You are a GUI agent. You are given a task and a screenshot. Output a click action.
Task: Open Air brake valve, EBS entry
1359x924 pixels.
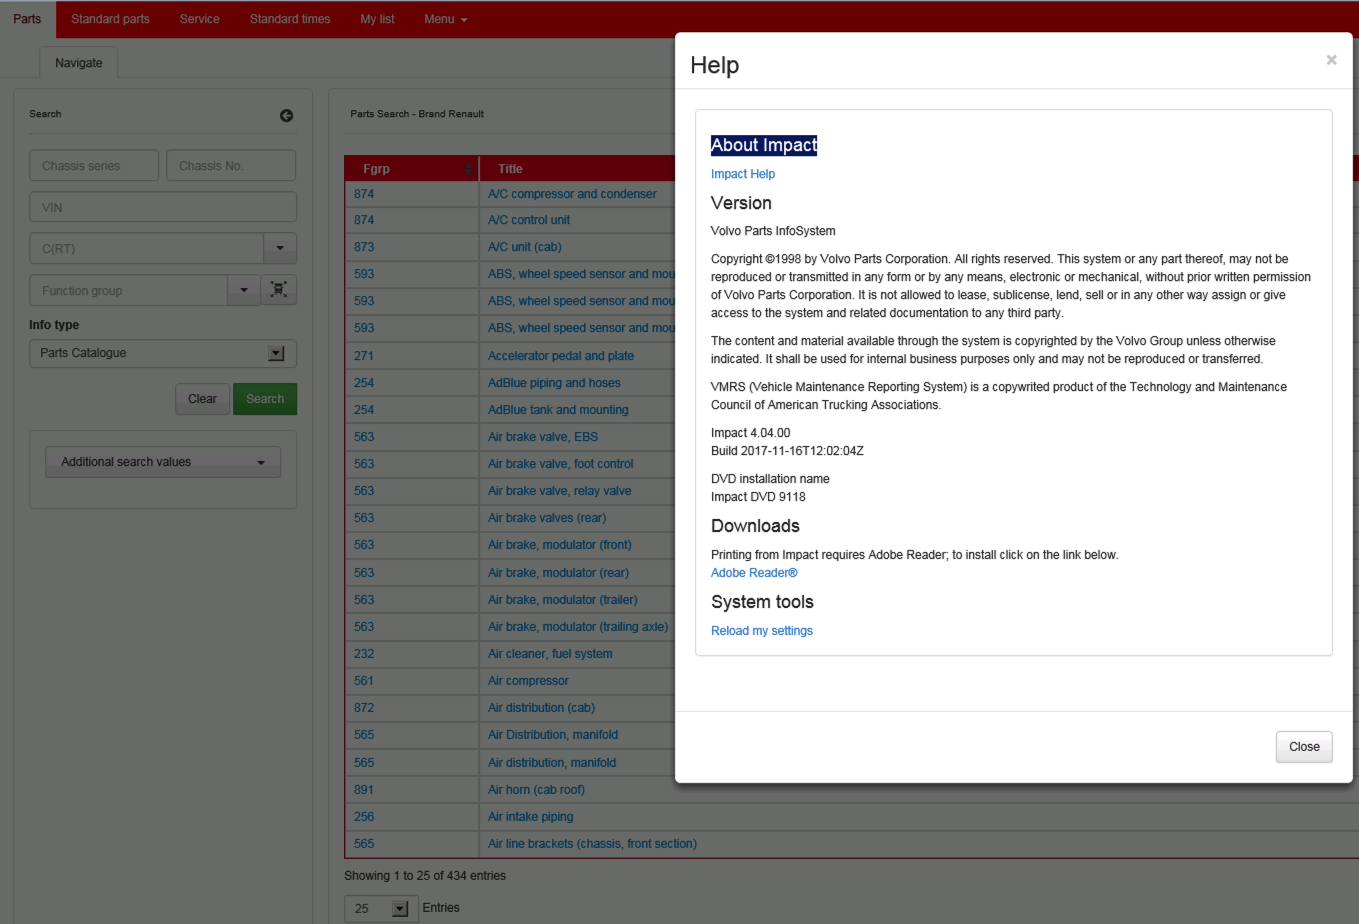[543, 437]
